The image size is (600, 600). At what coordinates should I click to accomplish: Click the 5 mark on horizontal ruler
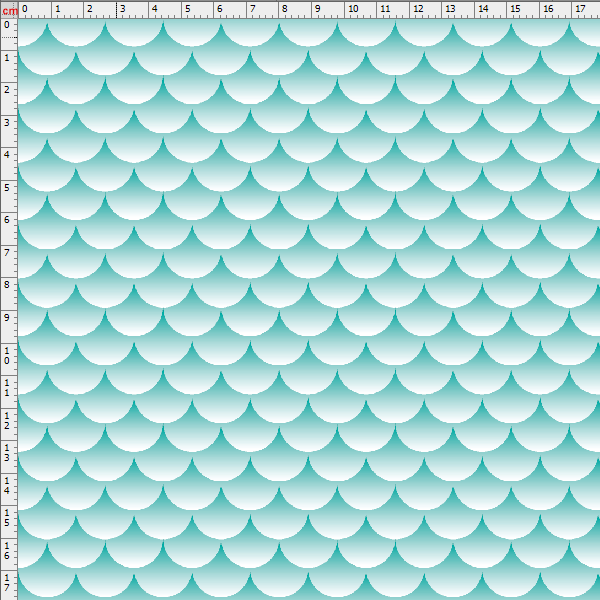click(188, 8)
